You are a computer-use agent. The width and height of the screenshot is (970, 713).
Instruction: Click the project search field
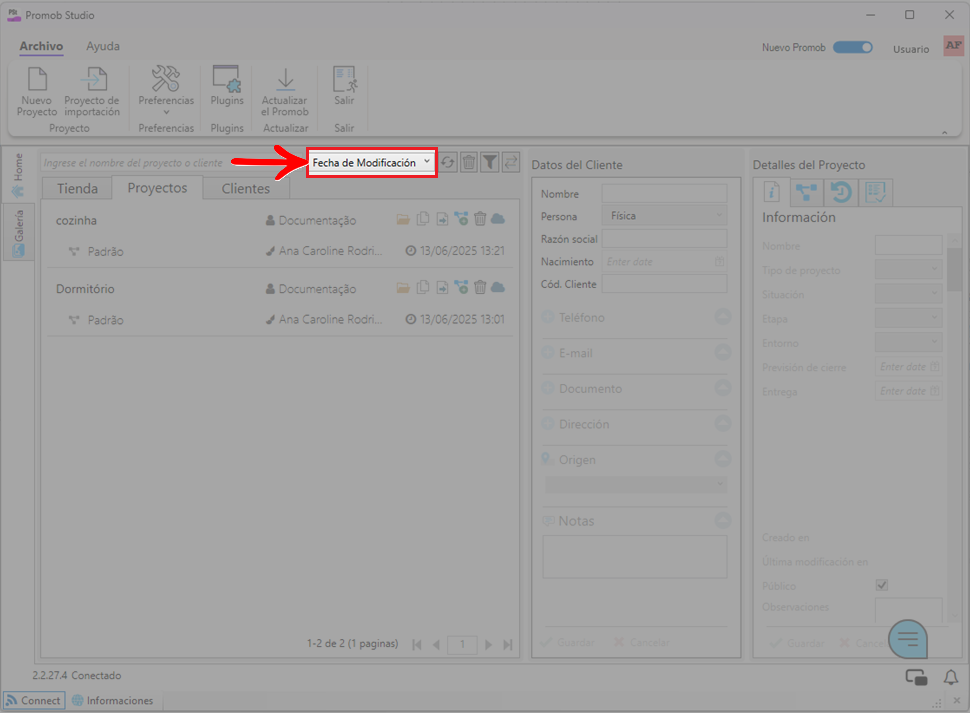[173, 163]
